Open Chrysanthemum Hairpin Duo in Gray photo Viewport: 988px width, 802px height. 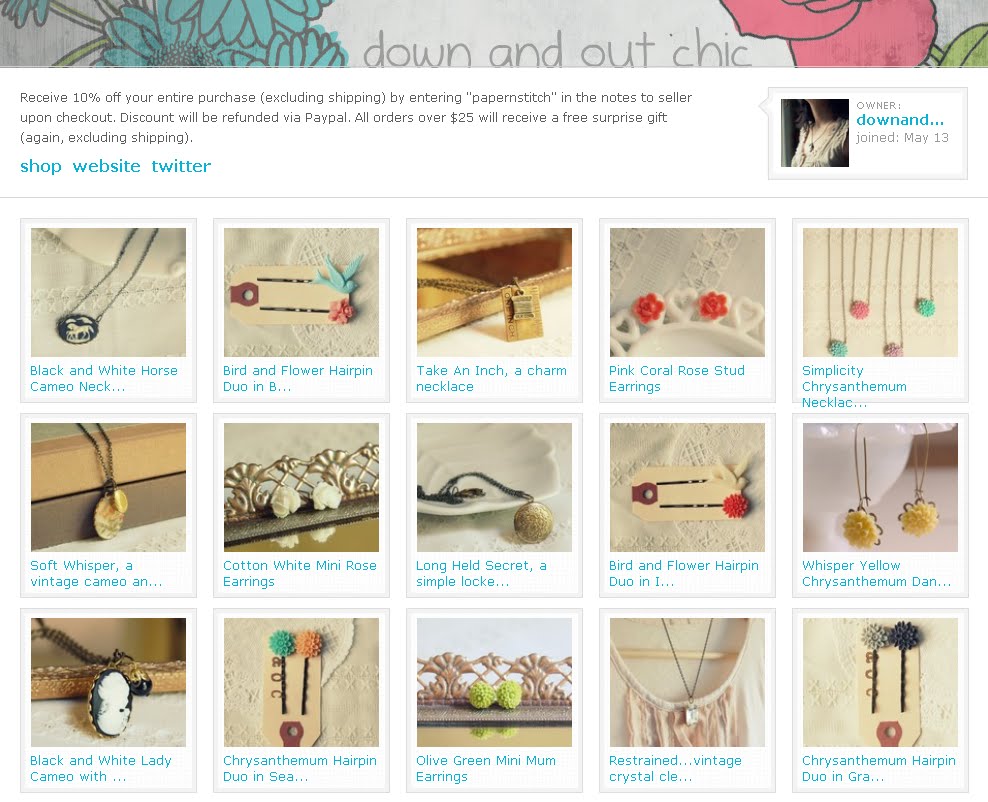(880, 682)
